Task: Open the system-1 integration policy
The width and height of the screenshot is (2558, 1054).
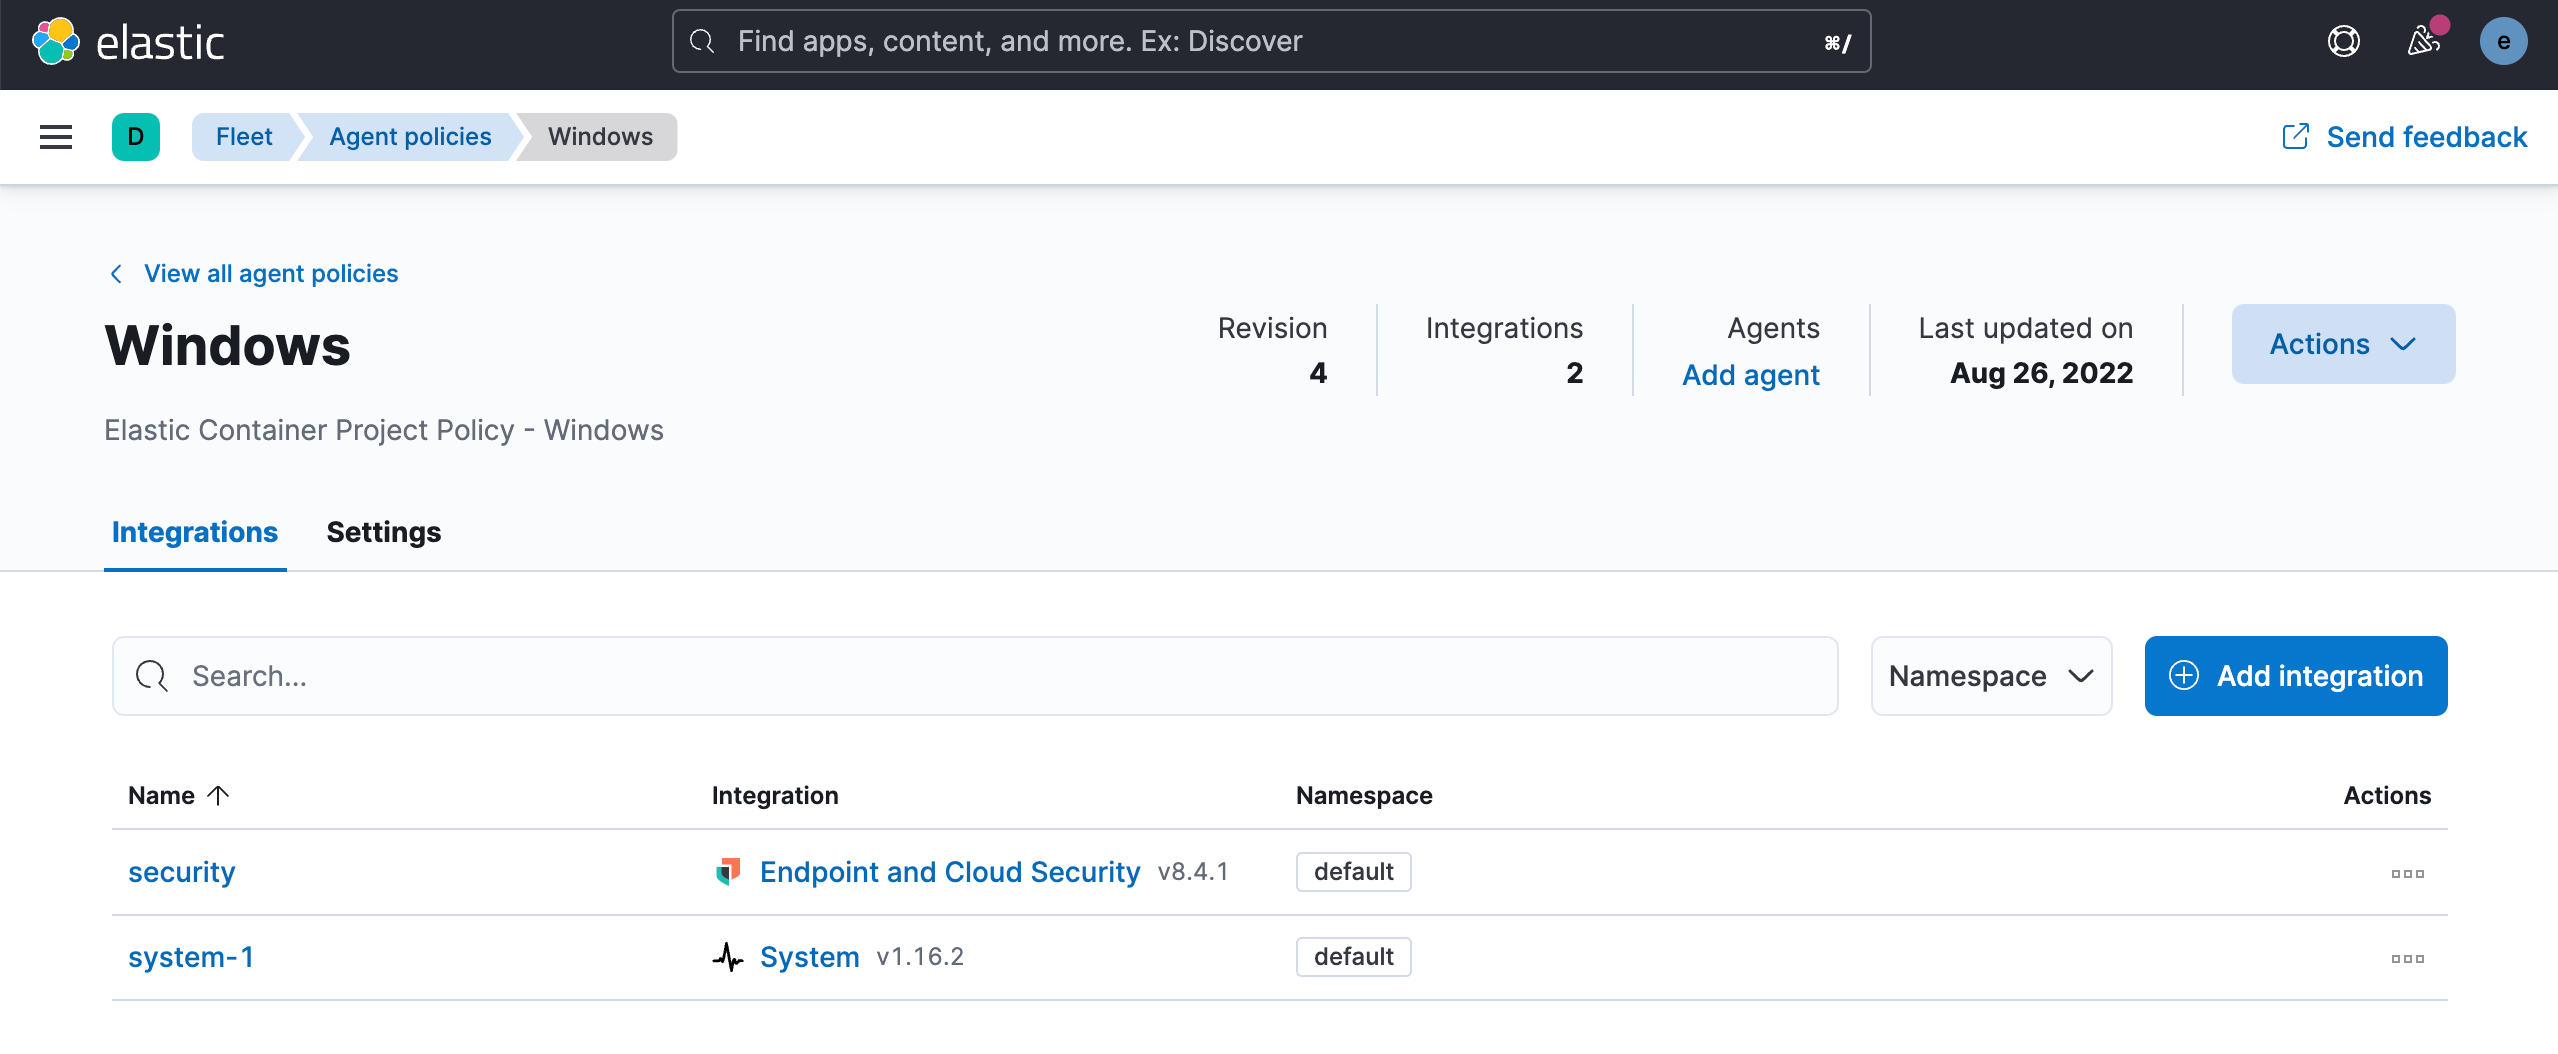Action: [191, 957]
